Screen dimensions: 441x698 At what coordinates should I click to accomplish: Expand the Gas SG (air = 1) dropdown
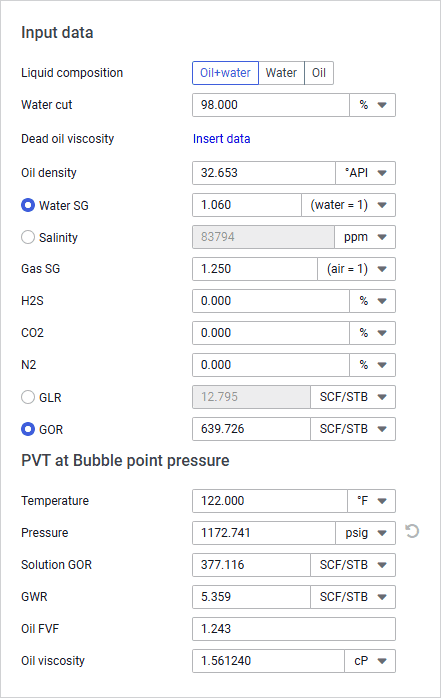(356, 269)
